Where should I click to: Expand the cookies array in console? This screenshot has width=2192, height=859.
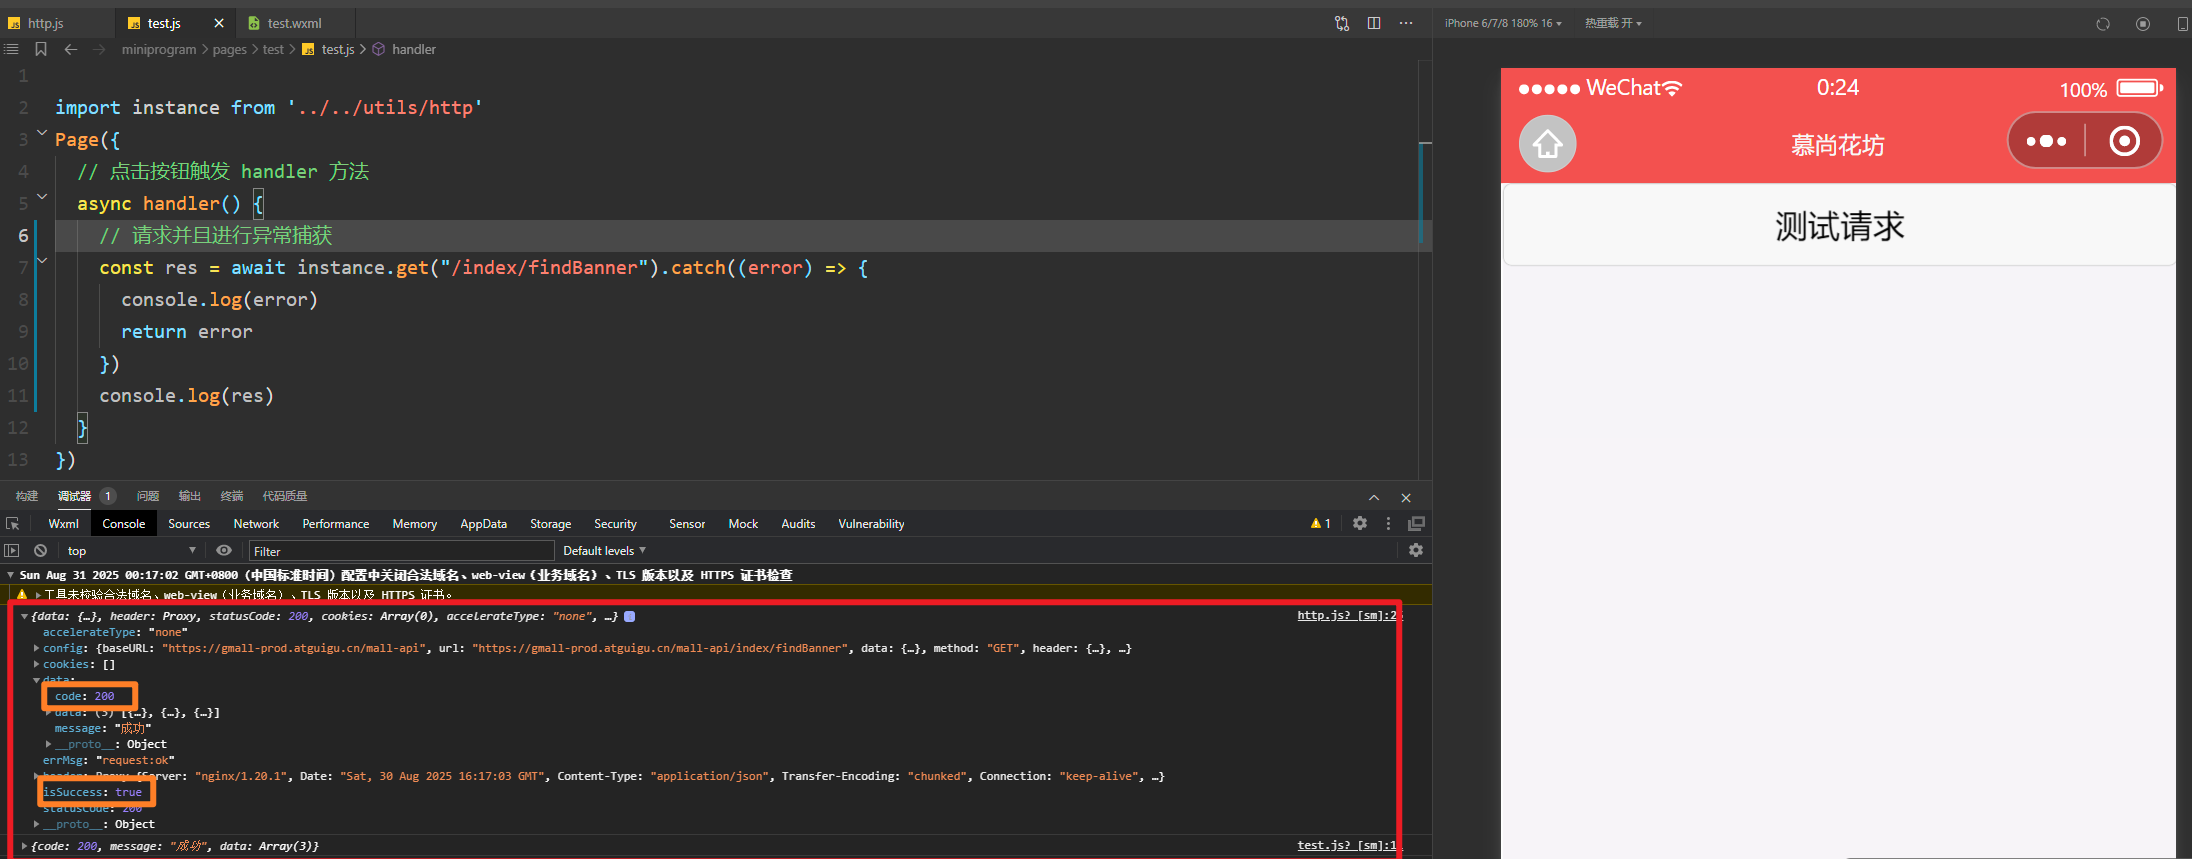[x=37, y=664]
